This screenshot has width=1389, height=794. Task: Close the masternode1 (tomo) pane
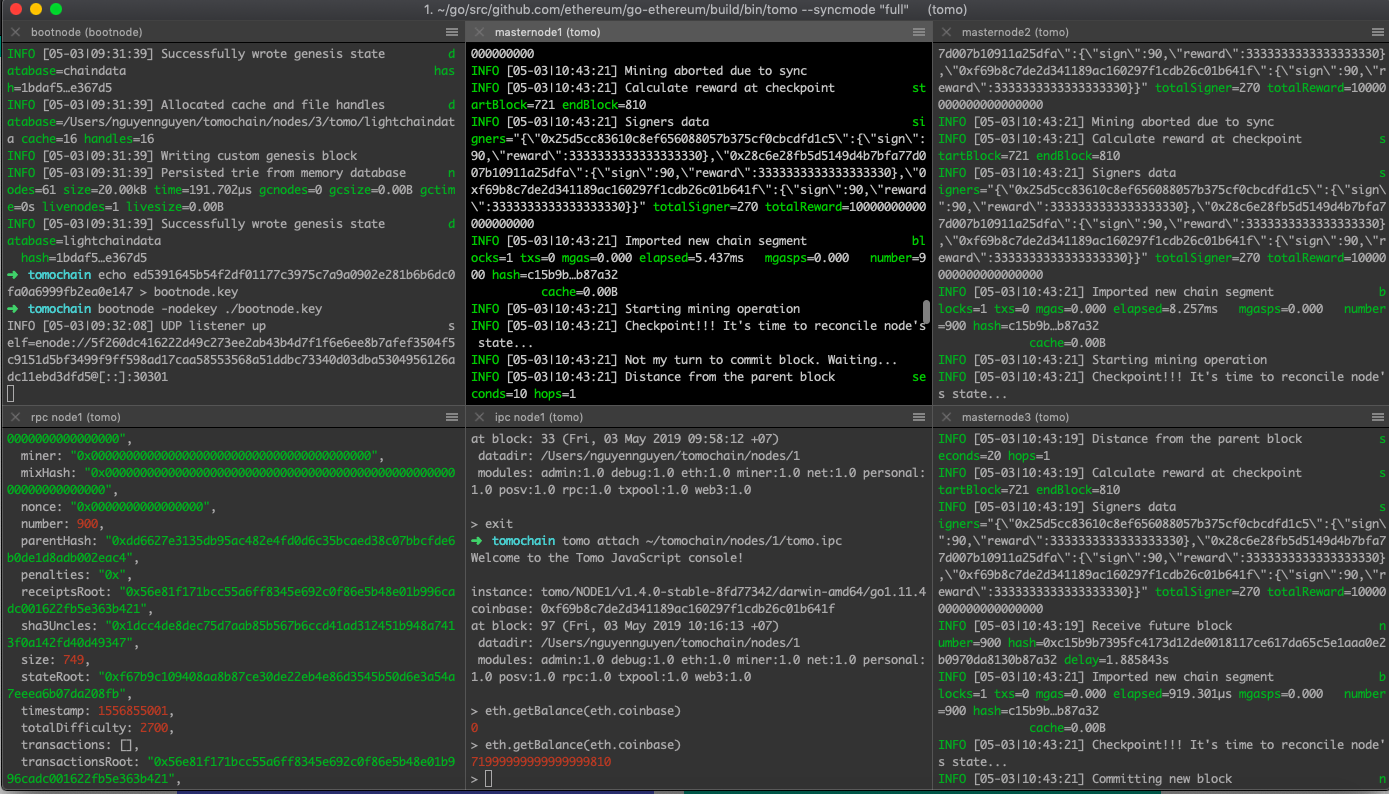[x=479, y=33]
